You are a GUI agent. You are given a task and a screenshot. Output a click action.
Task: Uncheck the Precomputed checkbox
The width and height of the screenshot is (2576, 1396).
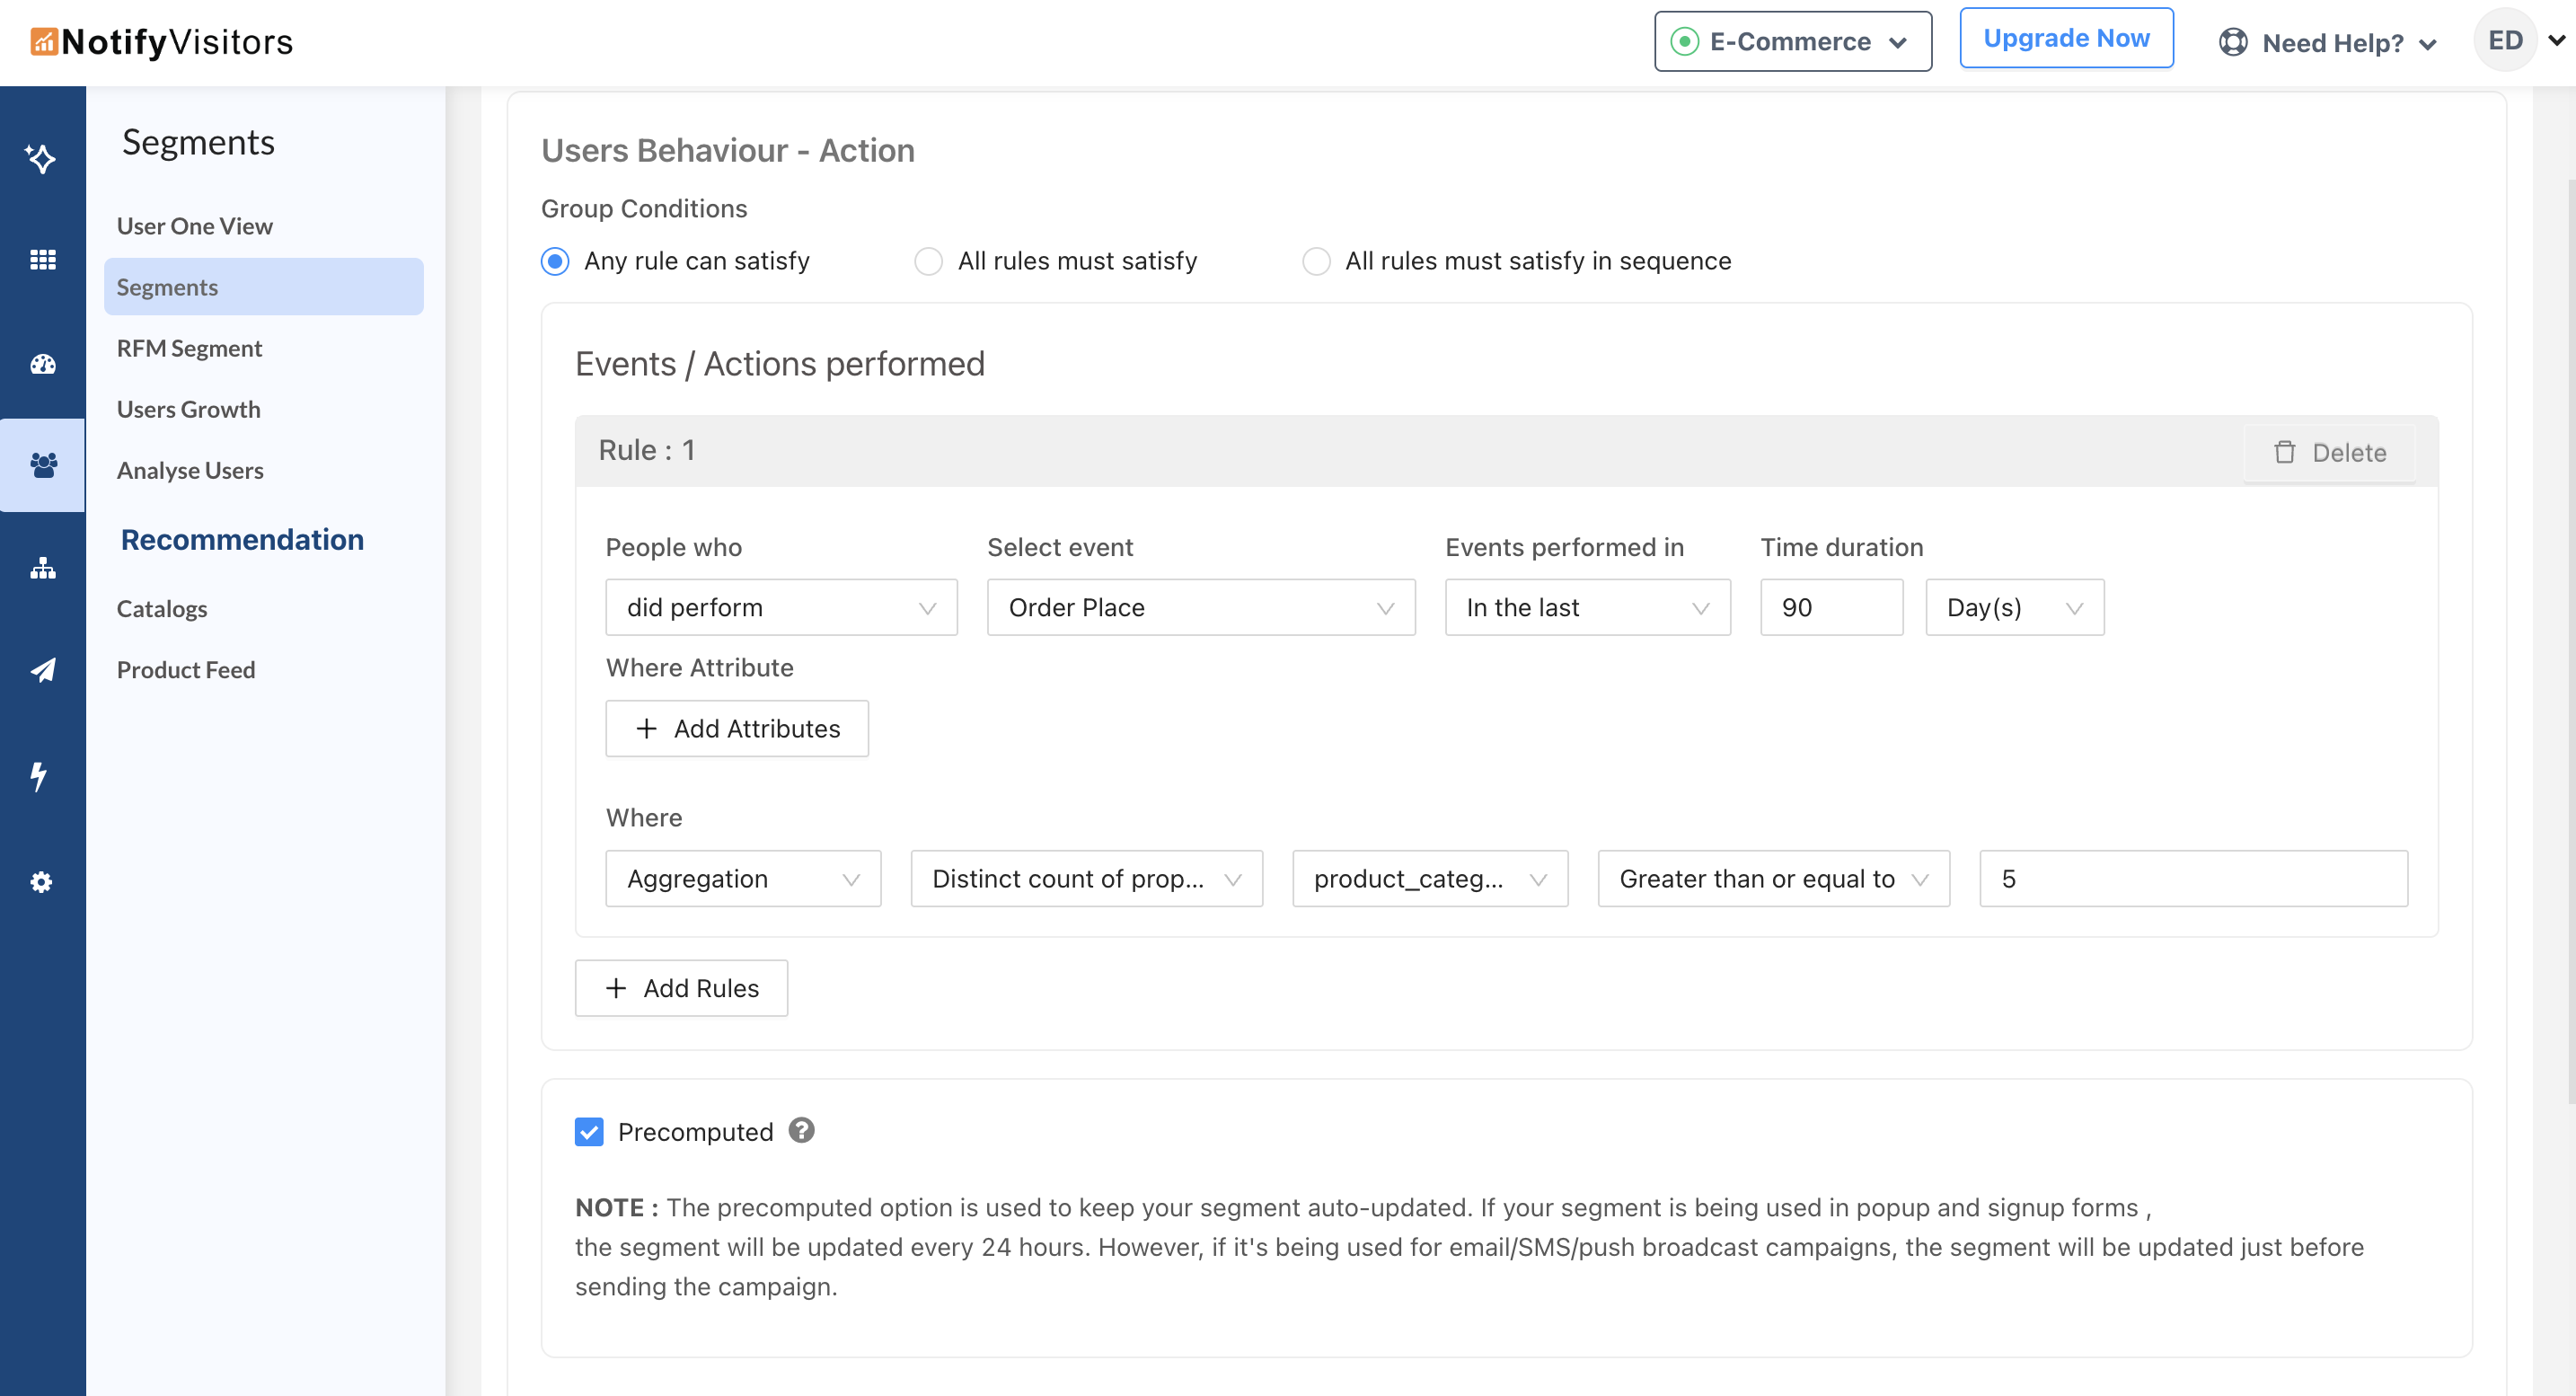(589, 1131)
